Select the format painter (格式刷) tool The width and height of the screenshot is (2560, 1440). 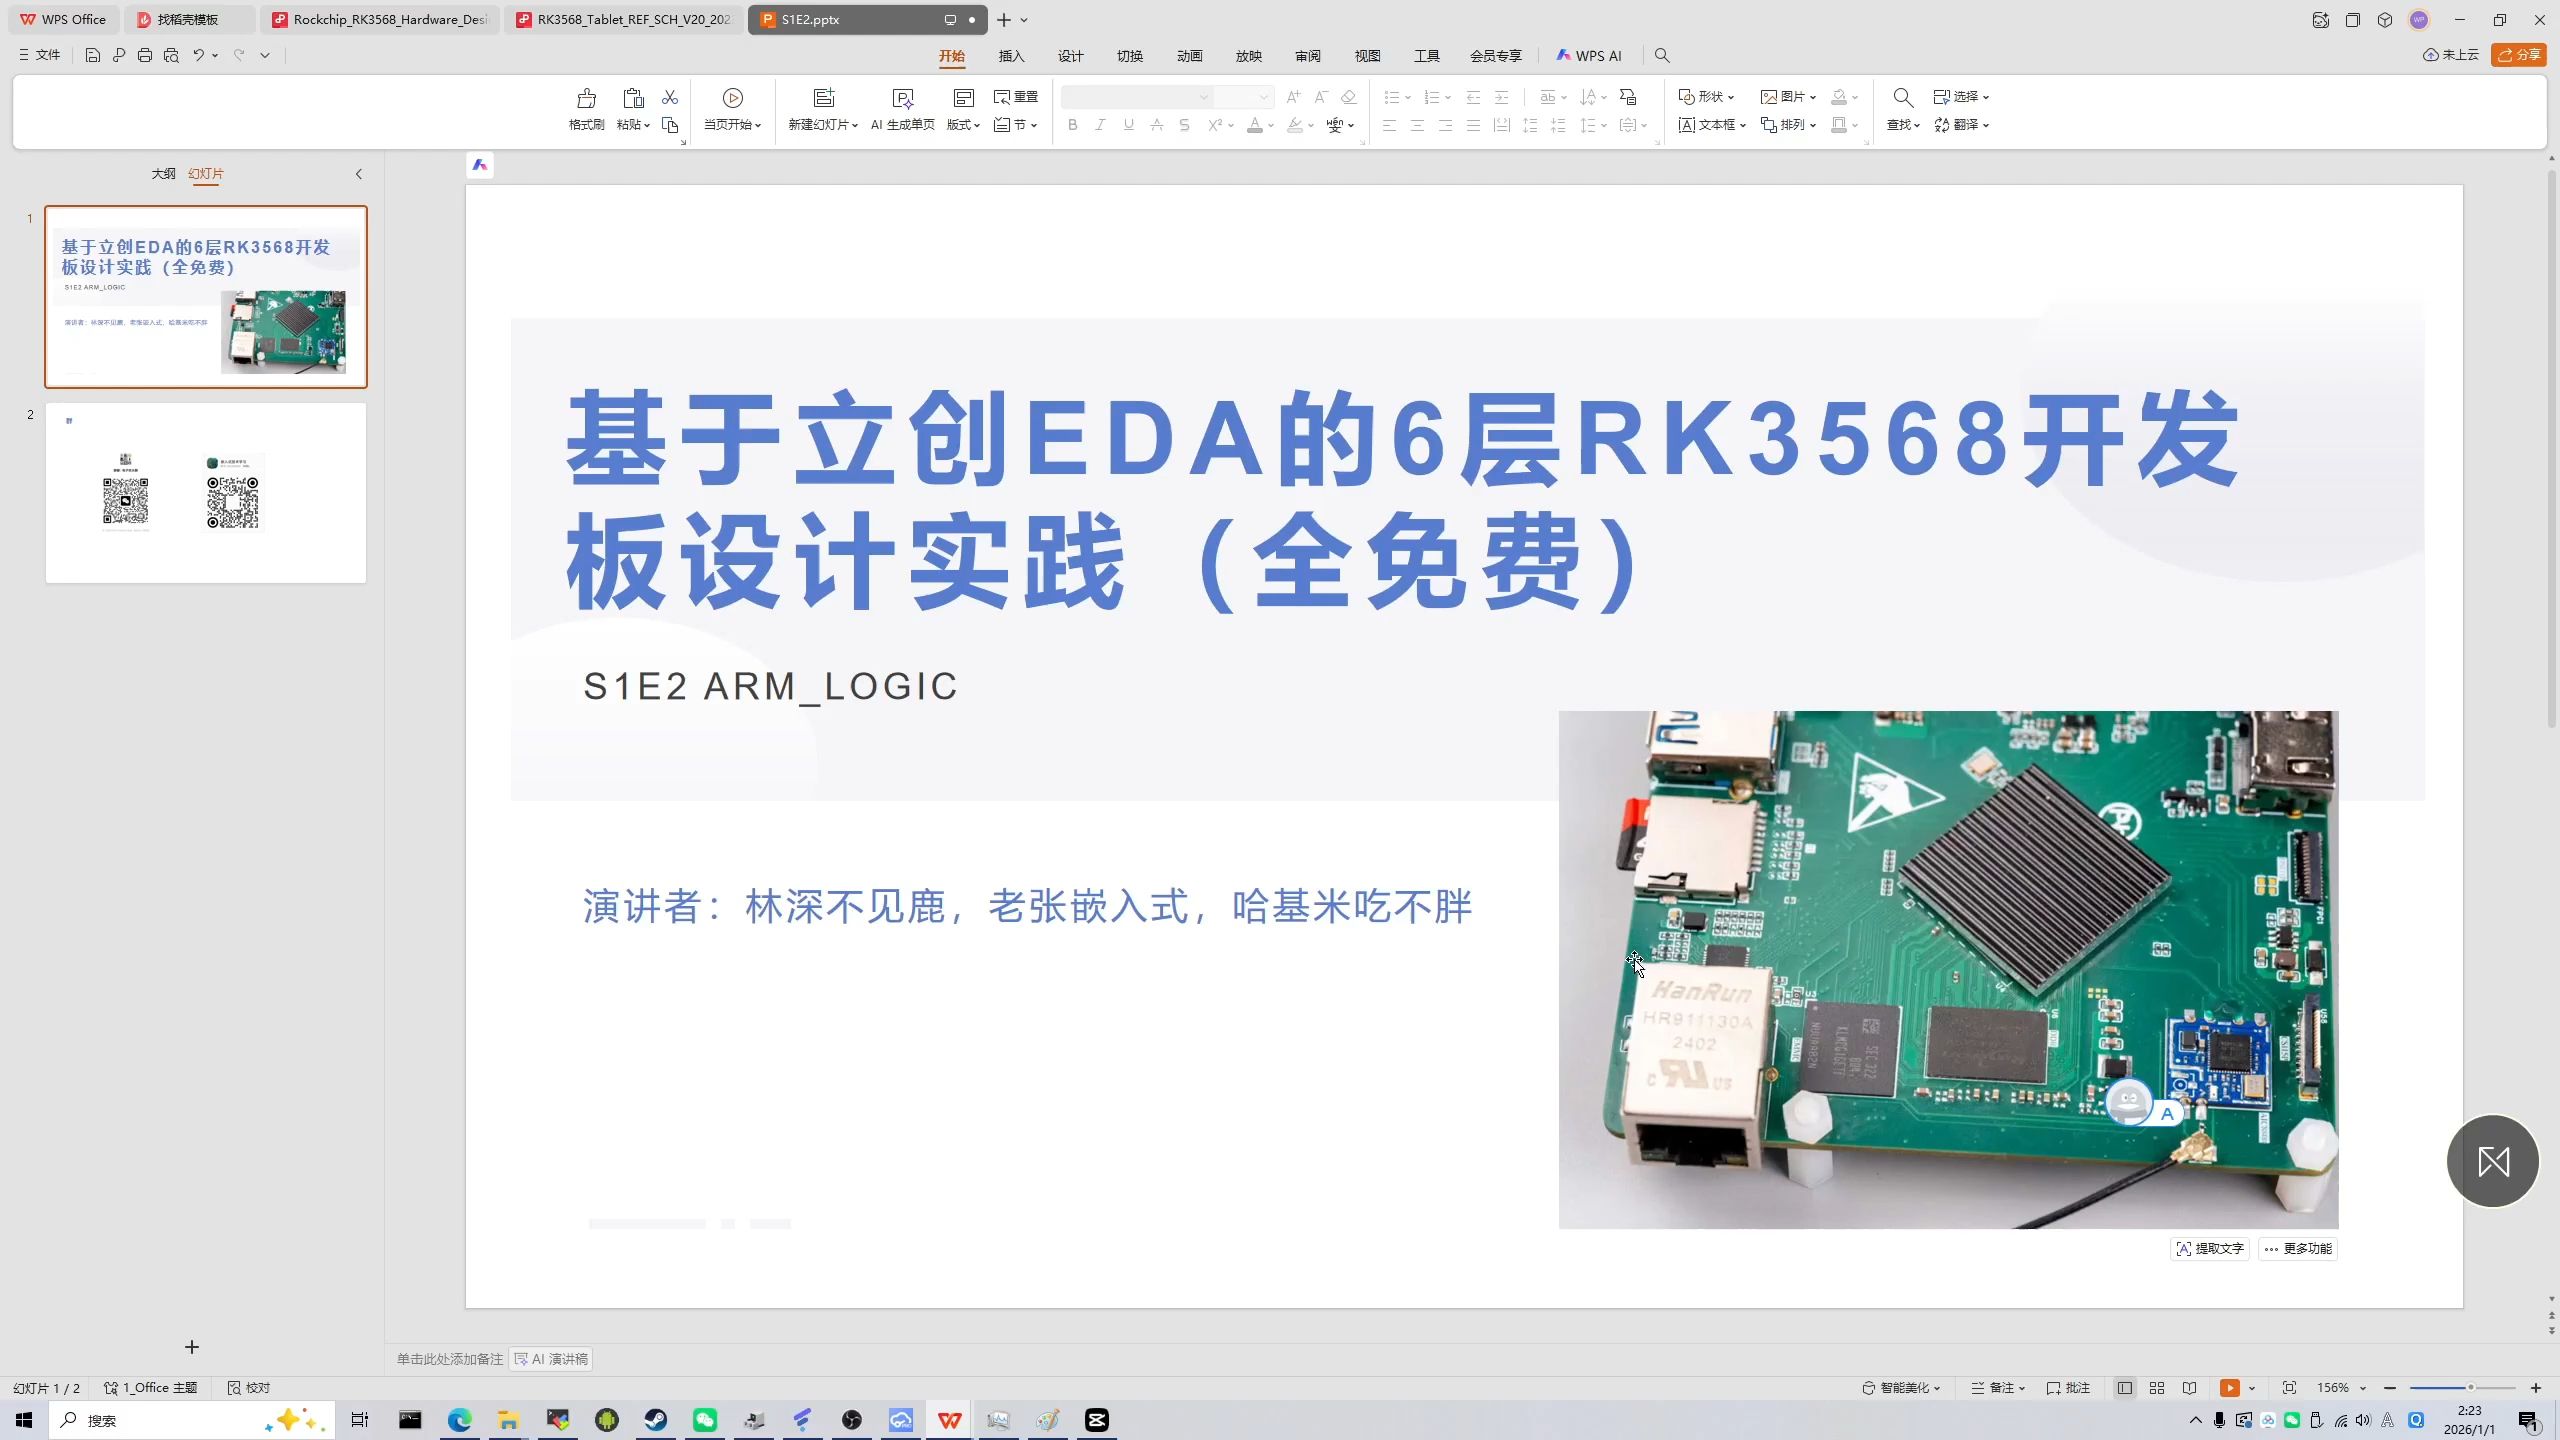(584, 108)
